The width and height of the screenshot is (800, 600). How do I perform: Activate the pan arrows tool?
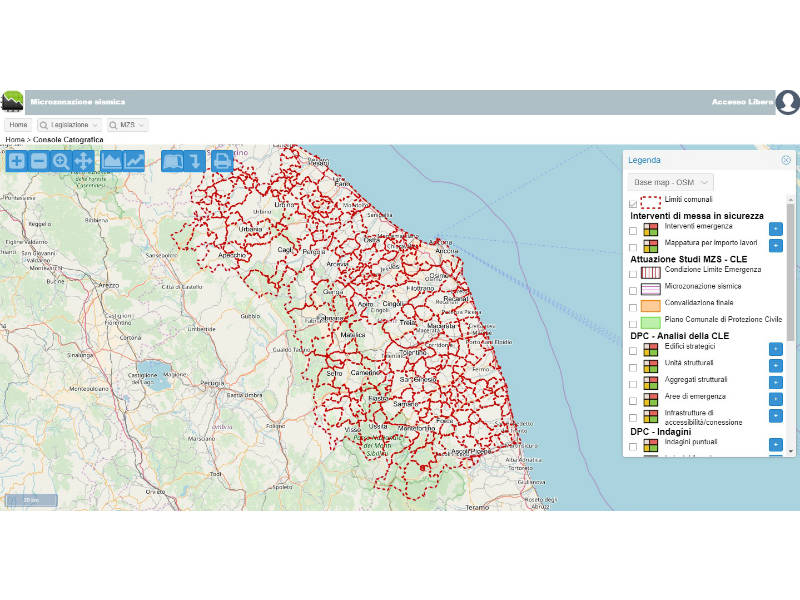click(83, 161)
